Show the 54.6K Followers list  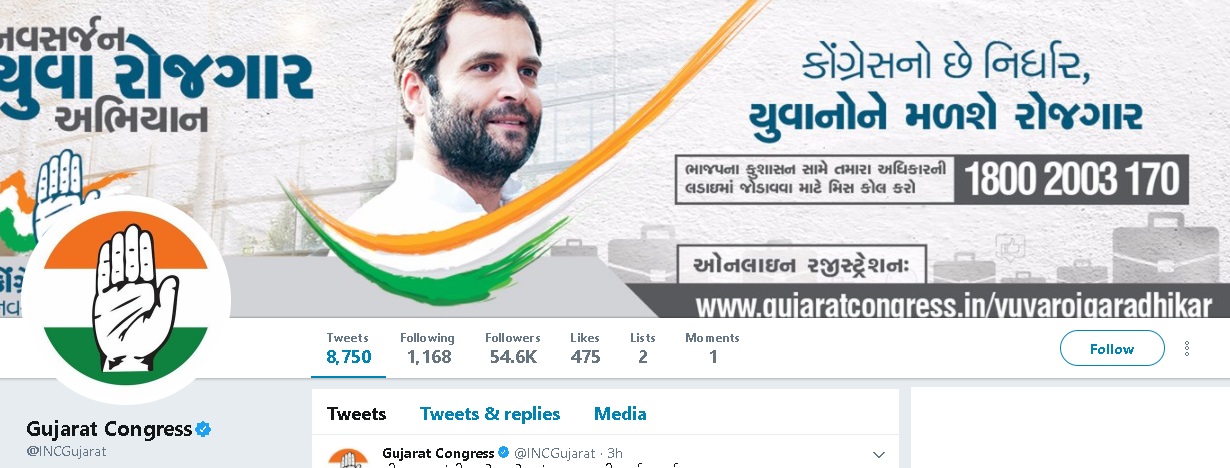pyautogui.click(x=513, y=347)
